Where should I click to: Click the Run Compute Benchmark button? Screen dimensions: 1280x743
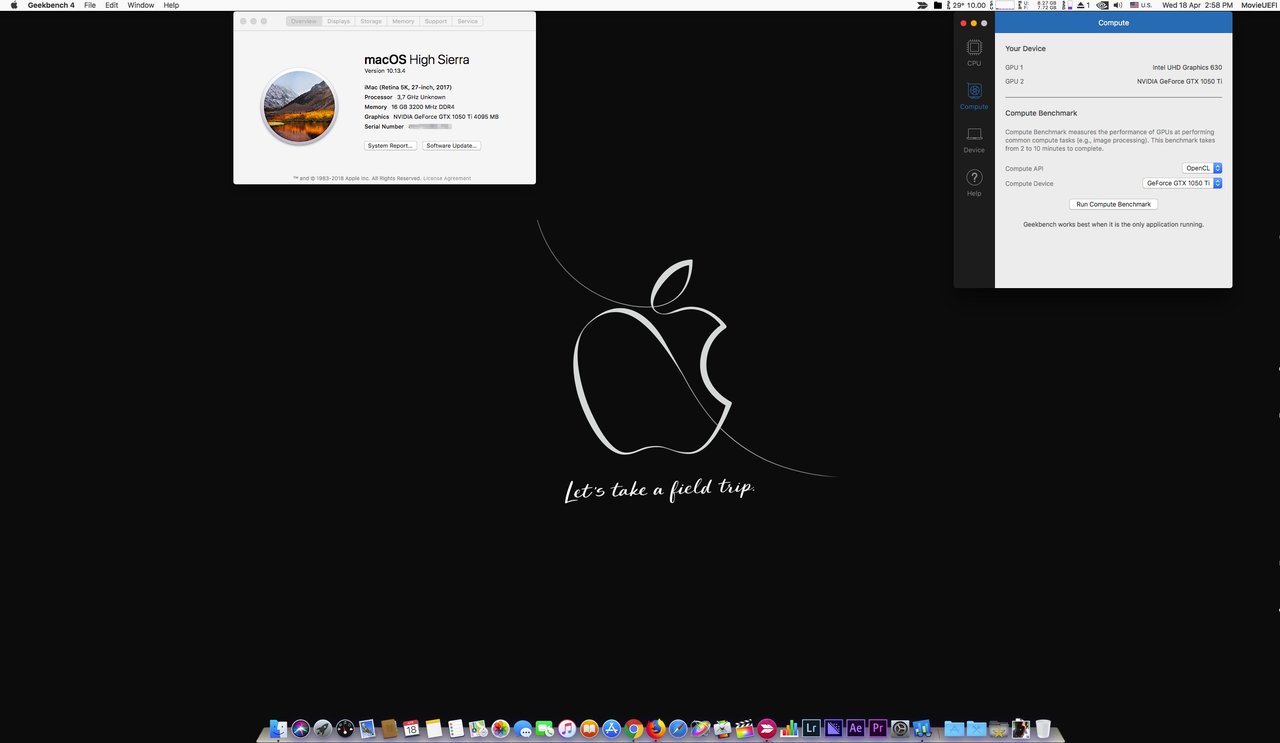pyautogui.click(x=1113, y=204)
